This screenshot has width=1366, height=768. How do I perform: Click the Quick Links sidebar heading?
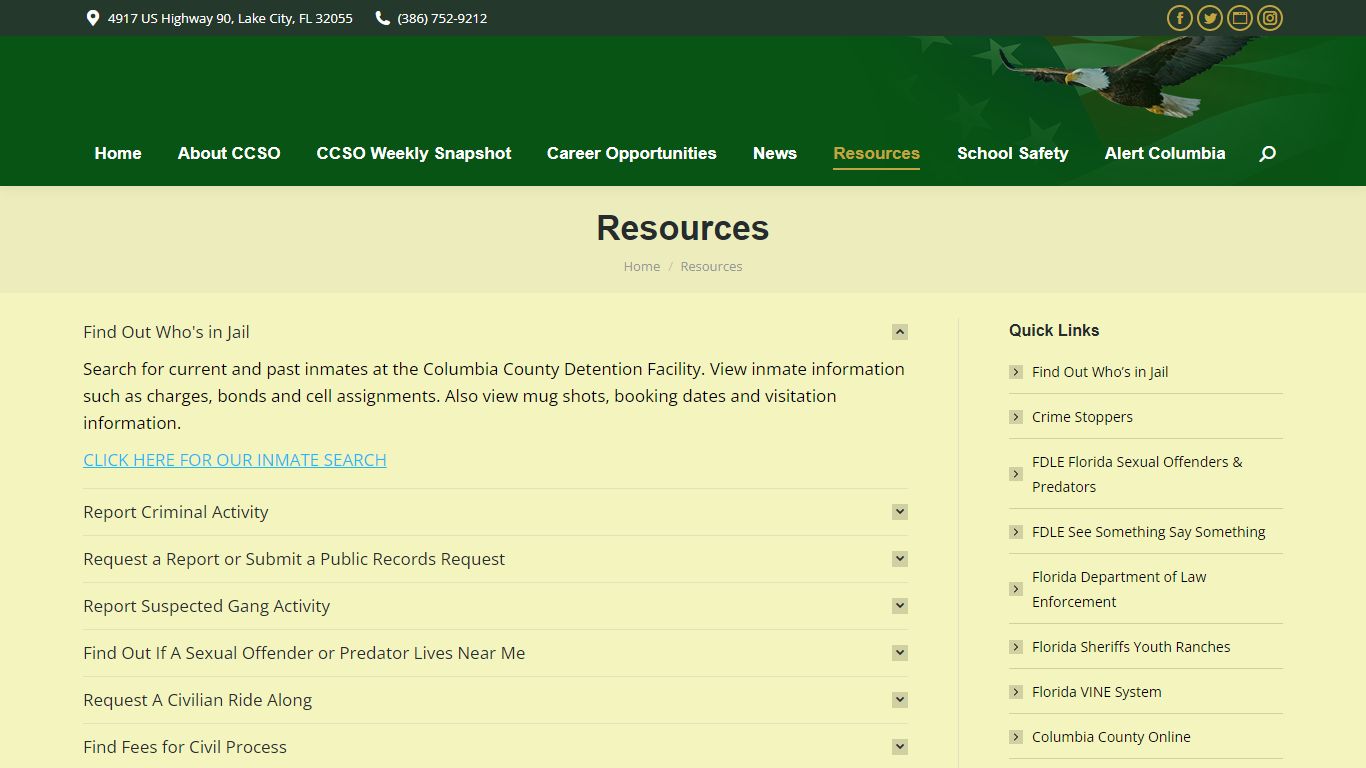pyautogui.click(x=1054, y=330)
